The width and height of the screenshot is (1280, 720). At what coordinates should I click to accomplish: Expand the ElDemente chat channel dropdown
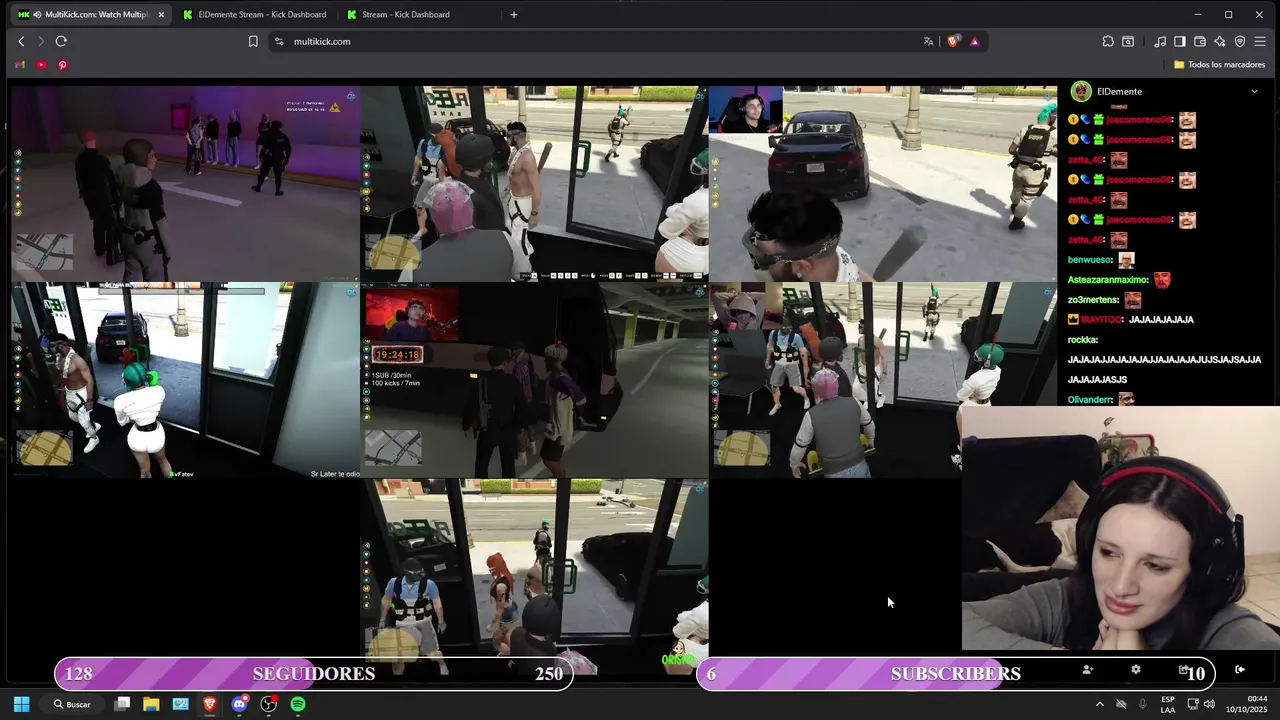(1254, 92)
